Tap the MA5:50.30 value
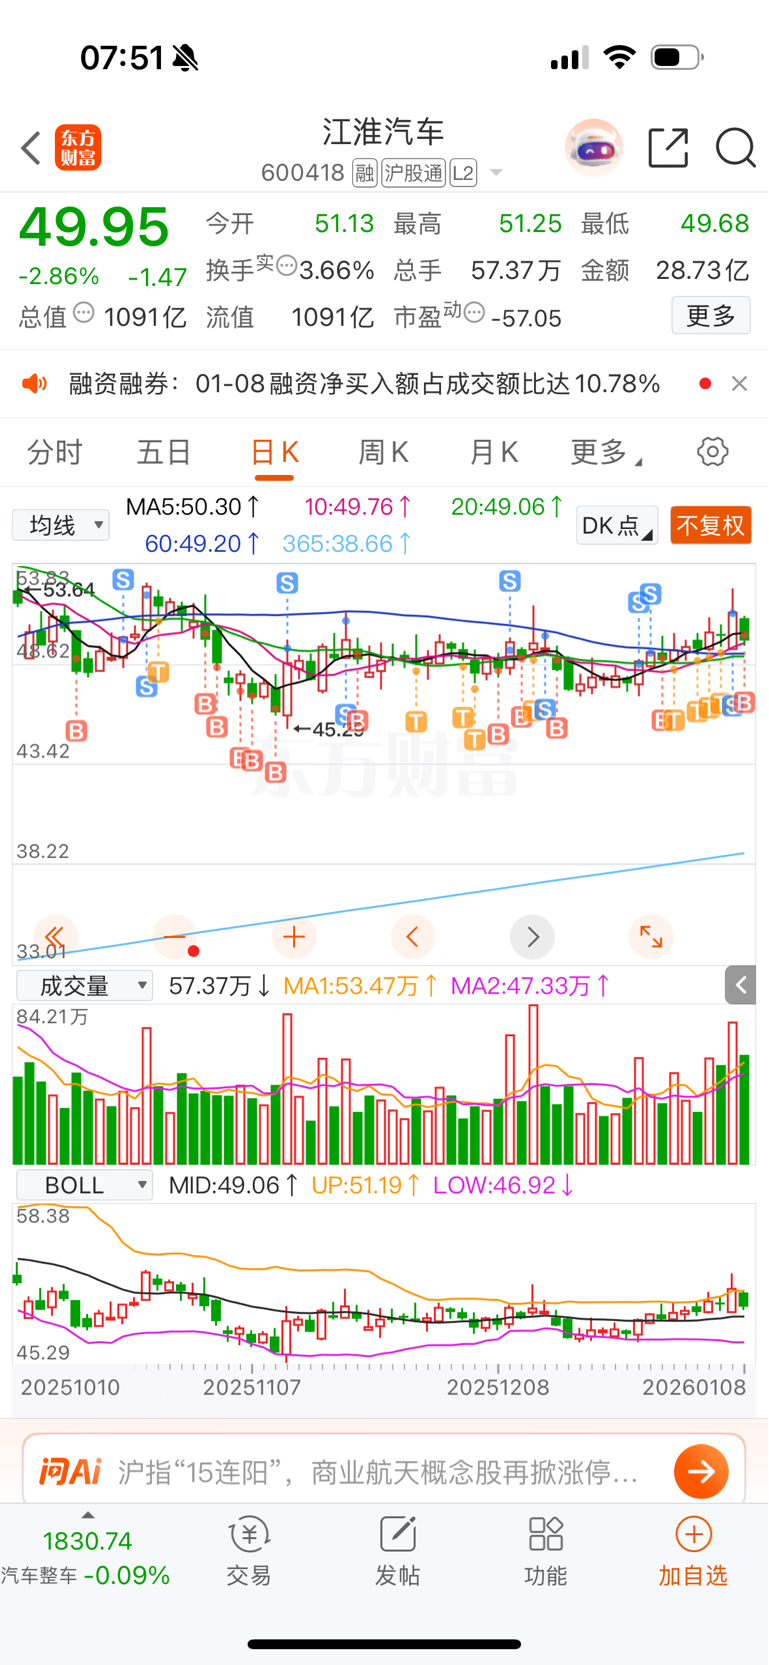This screenshot has height=1665, width=769. pyautogui.click(x=193, y=507)
